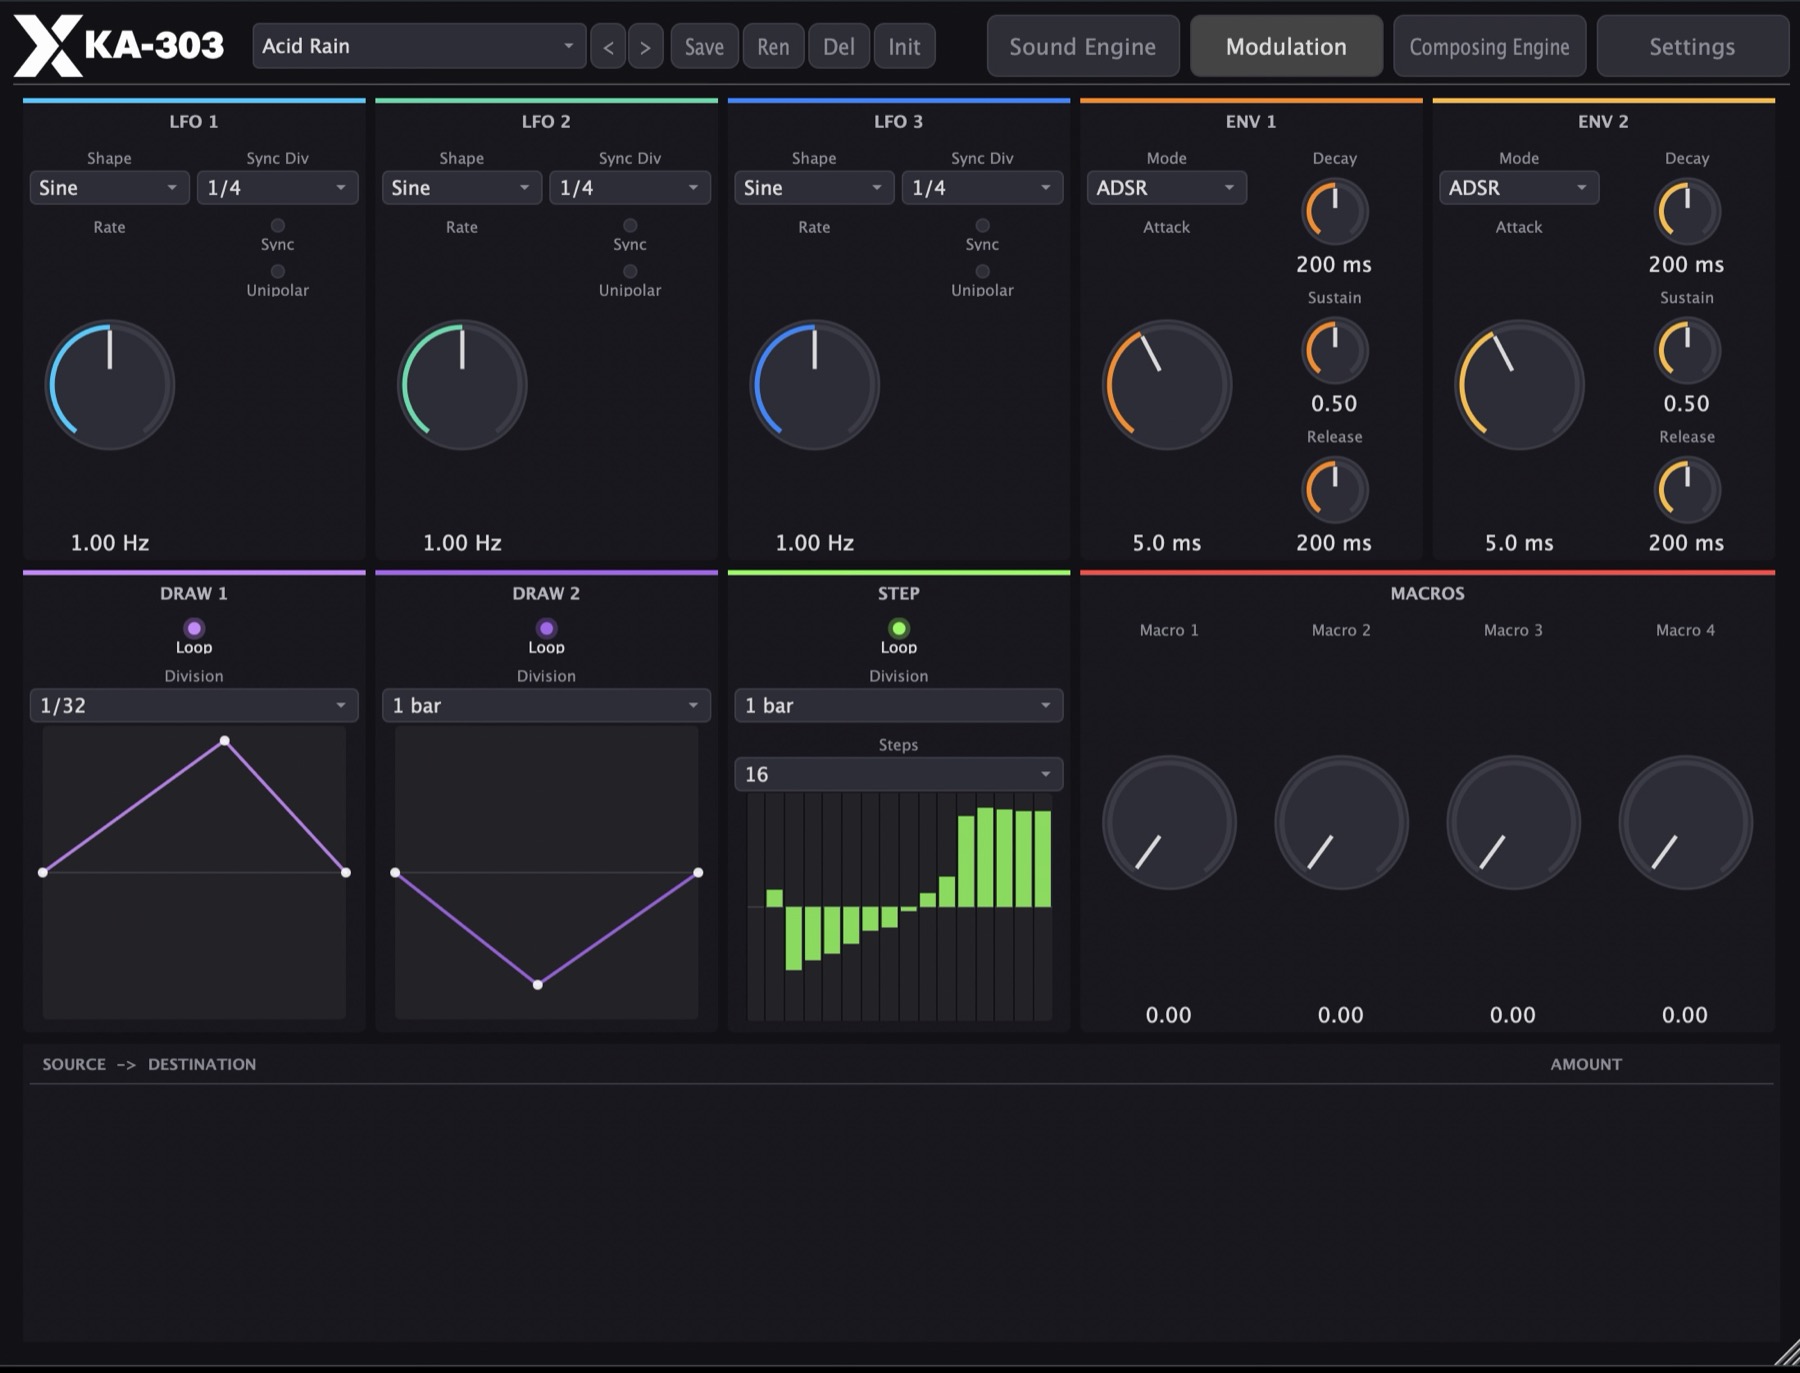Toggle STEP Loop
Screen dimensions: 1800x1373
[898, 628]
